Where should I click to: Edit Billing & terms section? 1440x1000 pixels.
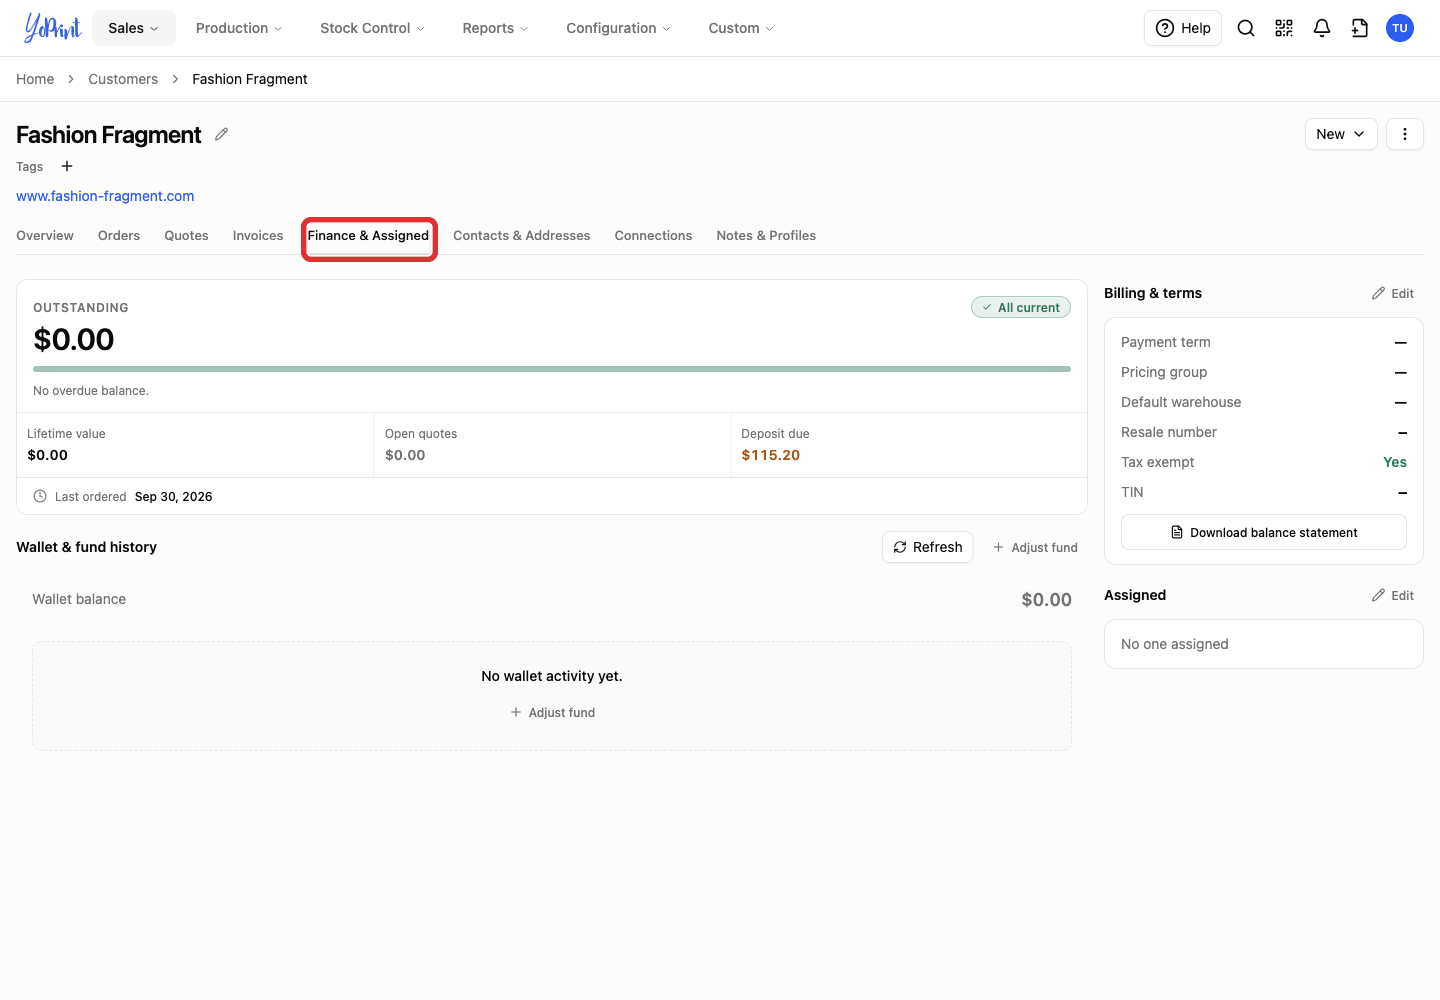[x=1393, y=293]
